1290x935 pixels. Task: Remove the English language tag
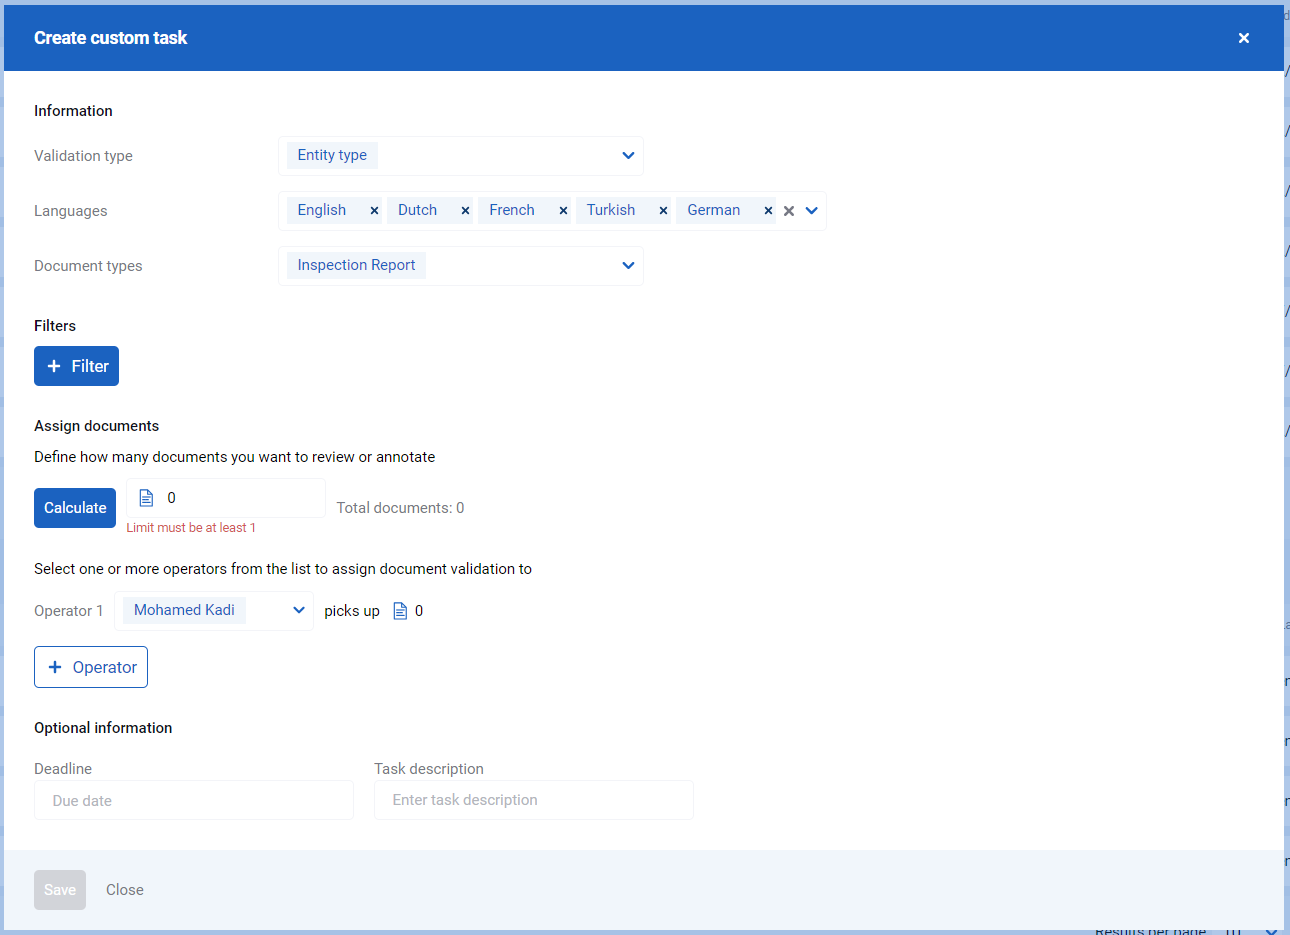pyautogui.click(x=374, y=211)
